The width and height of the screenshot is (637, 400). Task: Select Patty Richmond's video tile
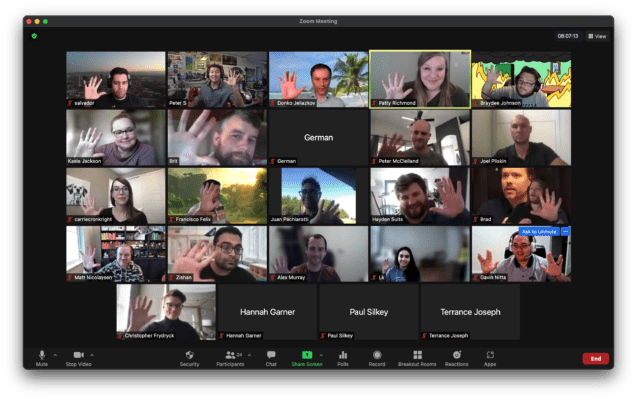pos(419,79)
